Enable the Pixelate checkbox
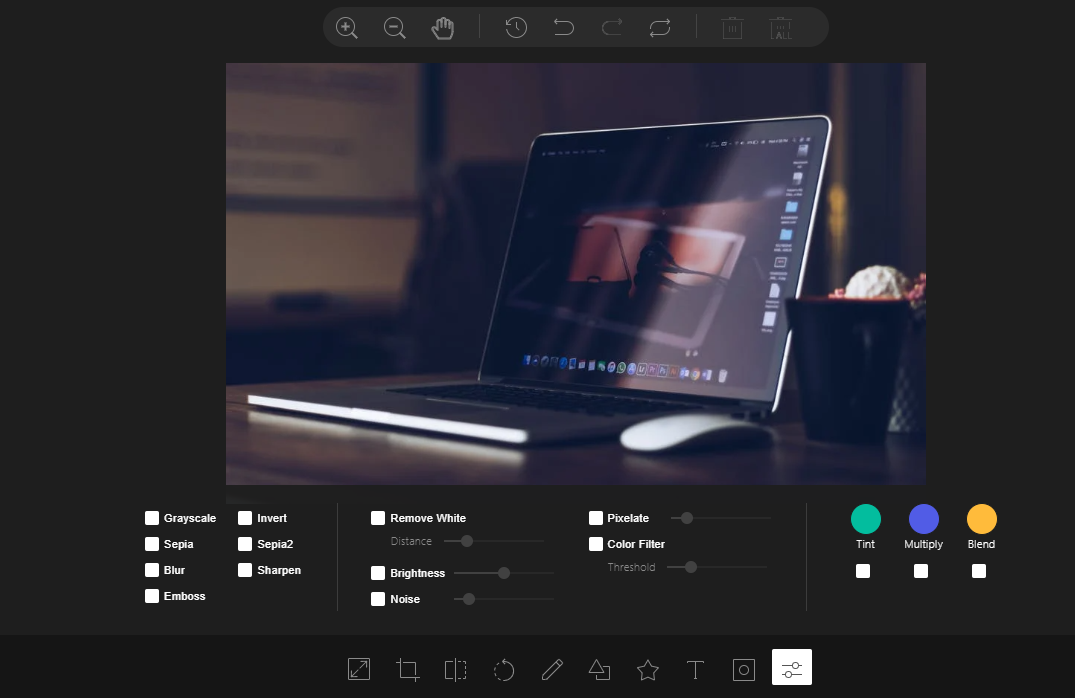1075x698 pixels. 596,518
